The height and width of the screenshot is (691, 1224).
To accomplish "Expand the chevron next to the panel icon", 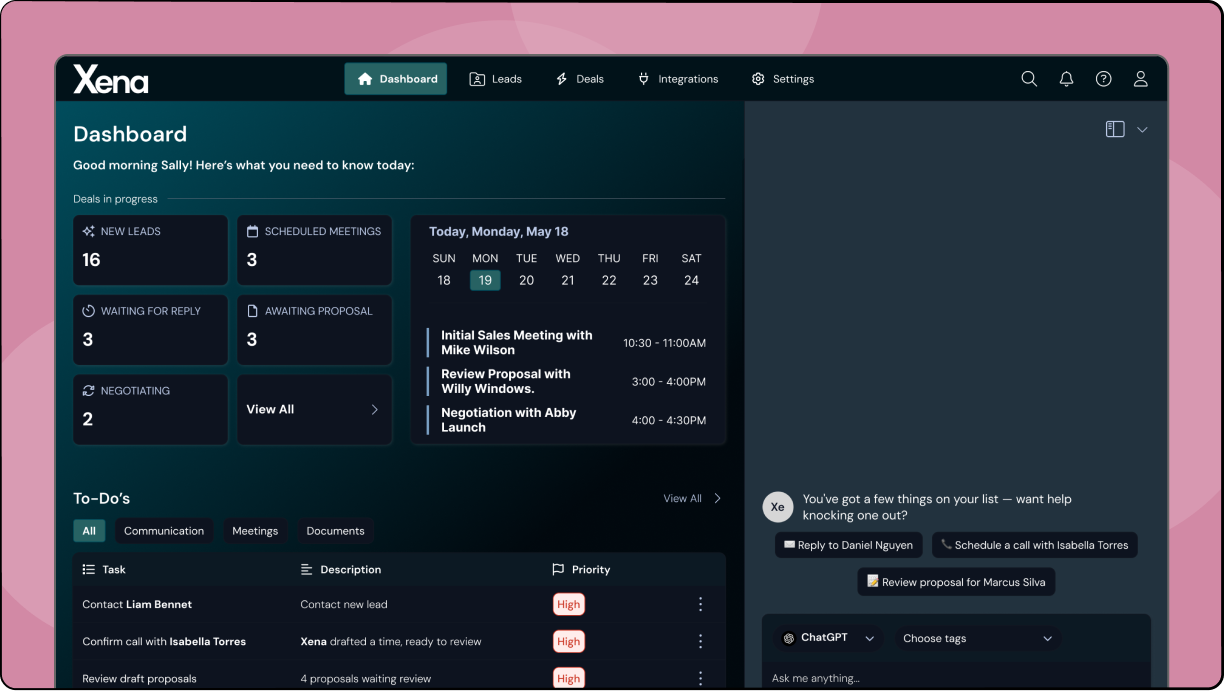I will (1142, 129).
